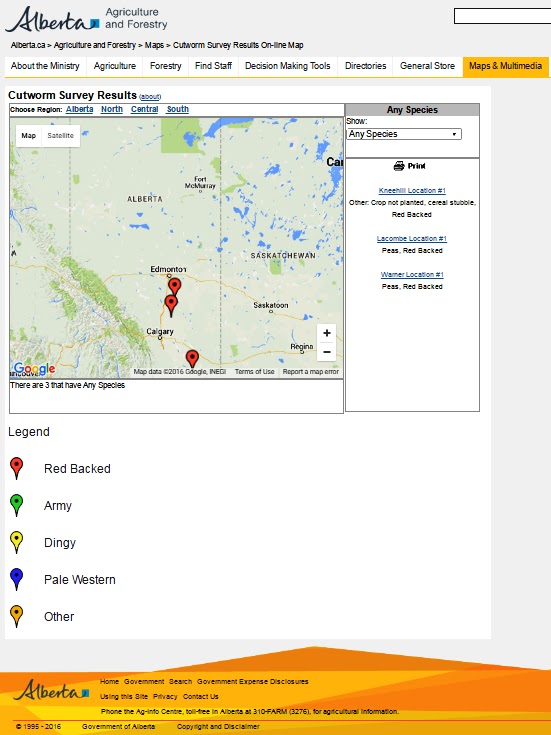Click the search input field at top
The image size is (551, 735).
[x=502, y=16]
